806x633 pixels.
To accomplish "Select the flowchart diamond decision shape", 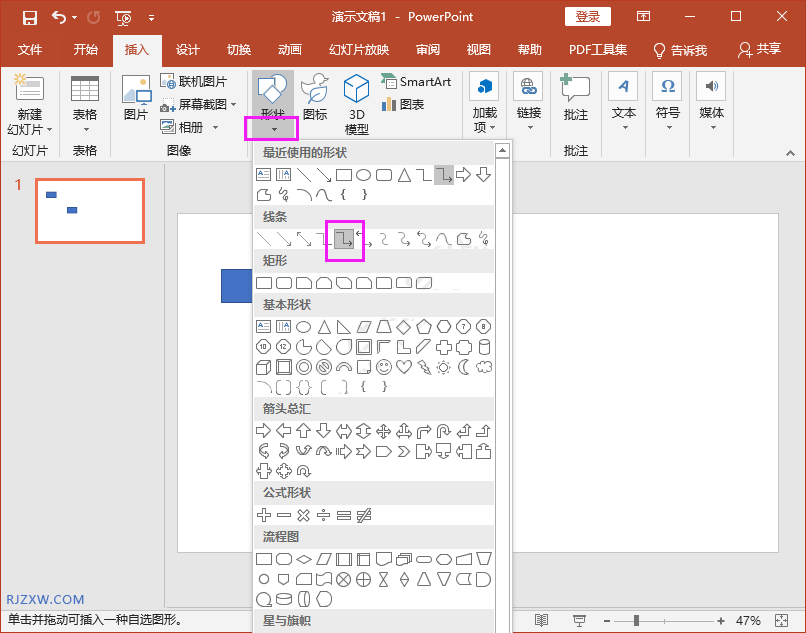I will point(304,558).
